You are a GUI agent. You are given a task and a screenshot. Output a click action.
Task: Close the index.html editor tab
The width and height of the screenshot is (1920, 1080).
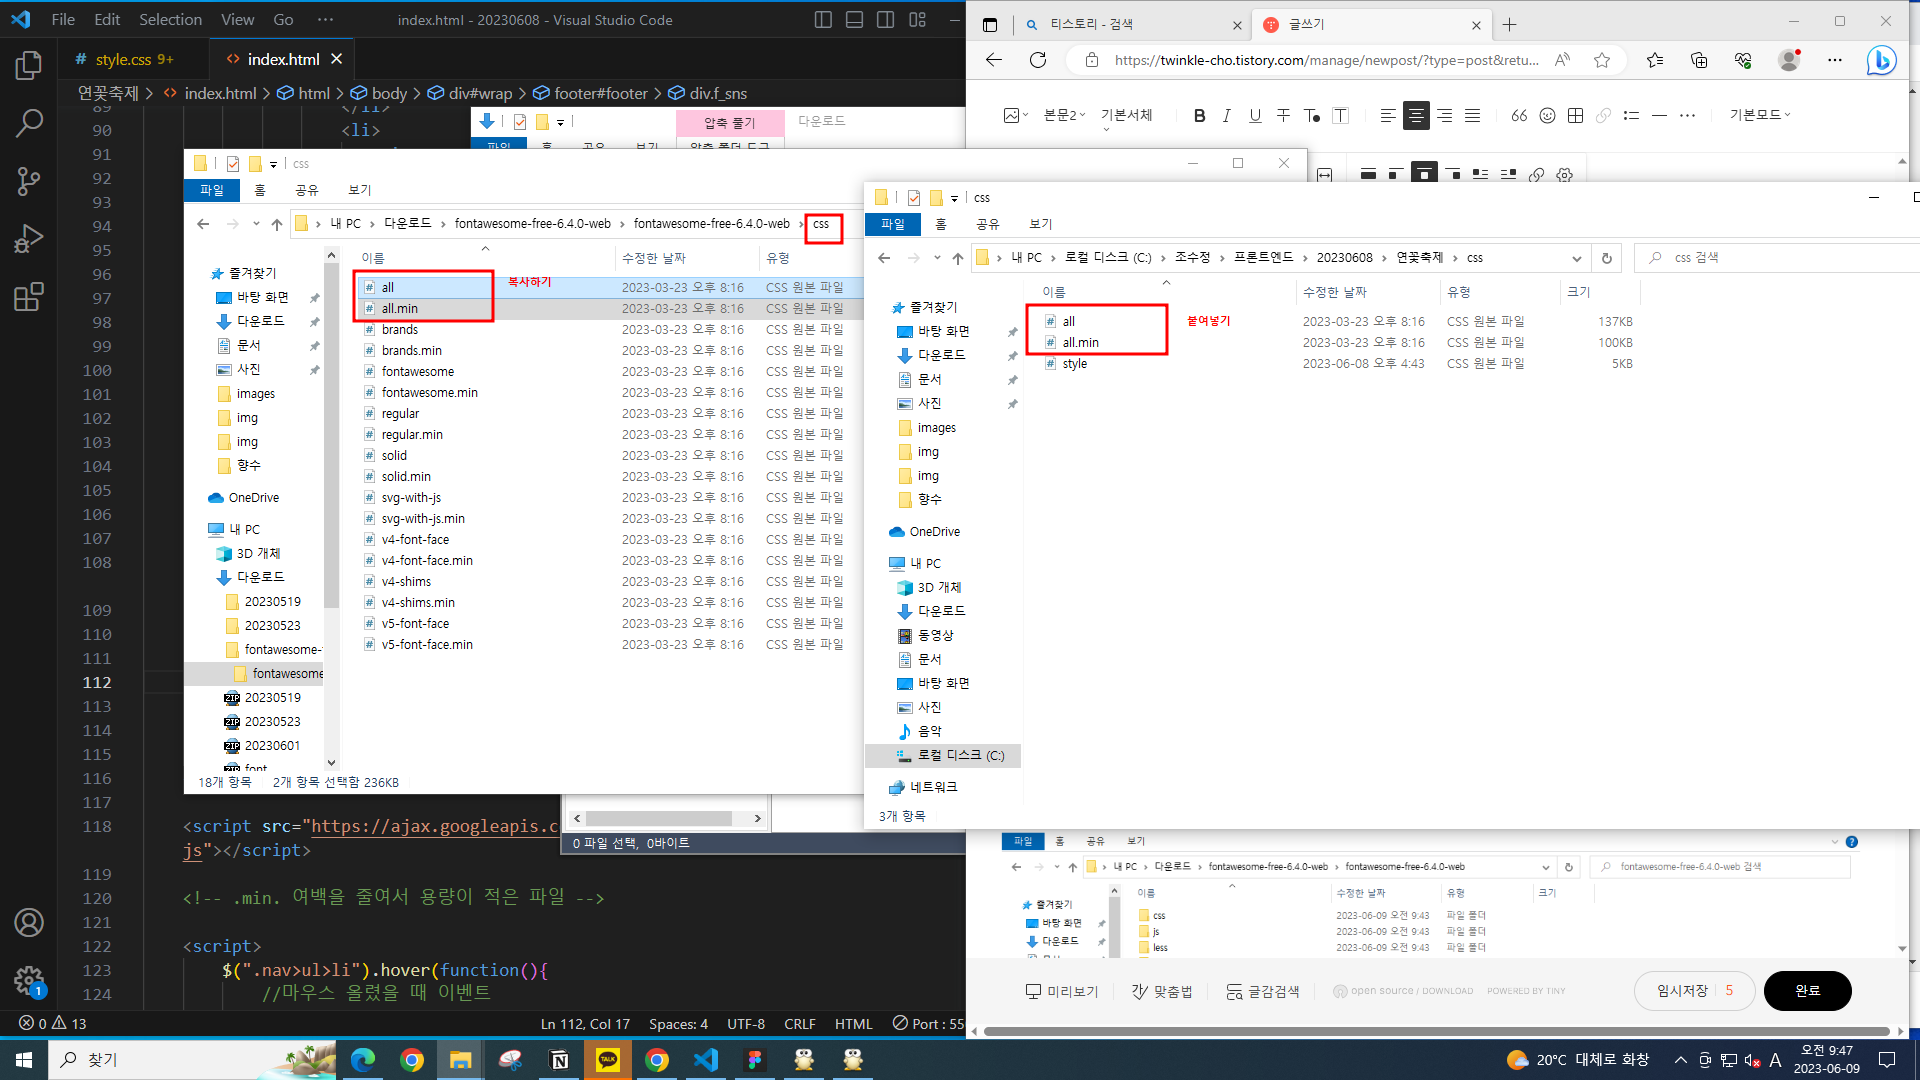337,59
